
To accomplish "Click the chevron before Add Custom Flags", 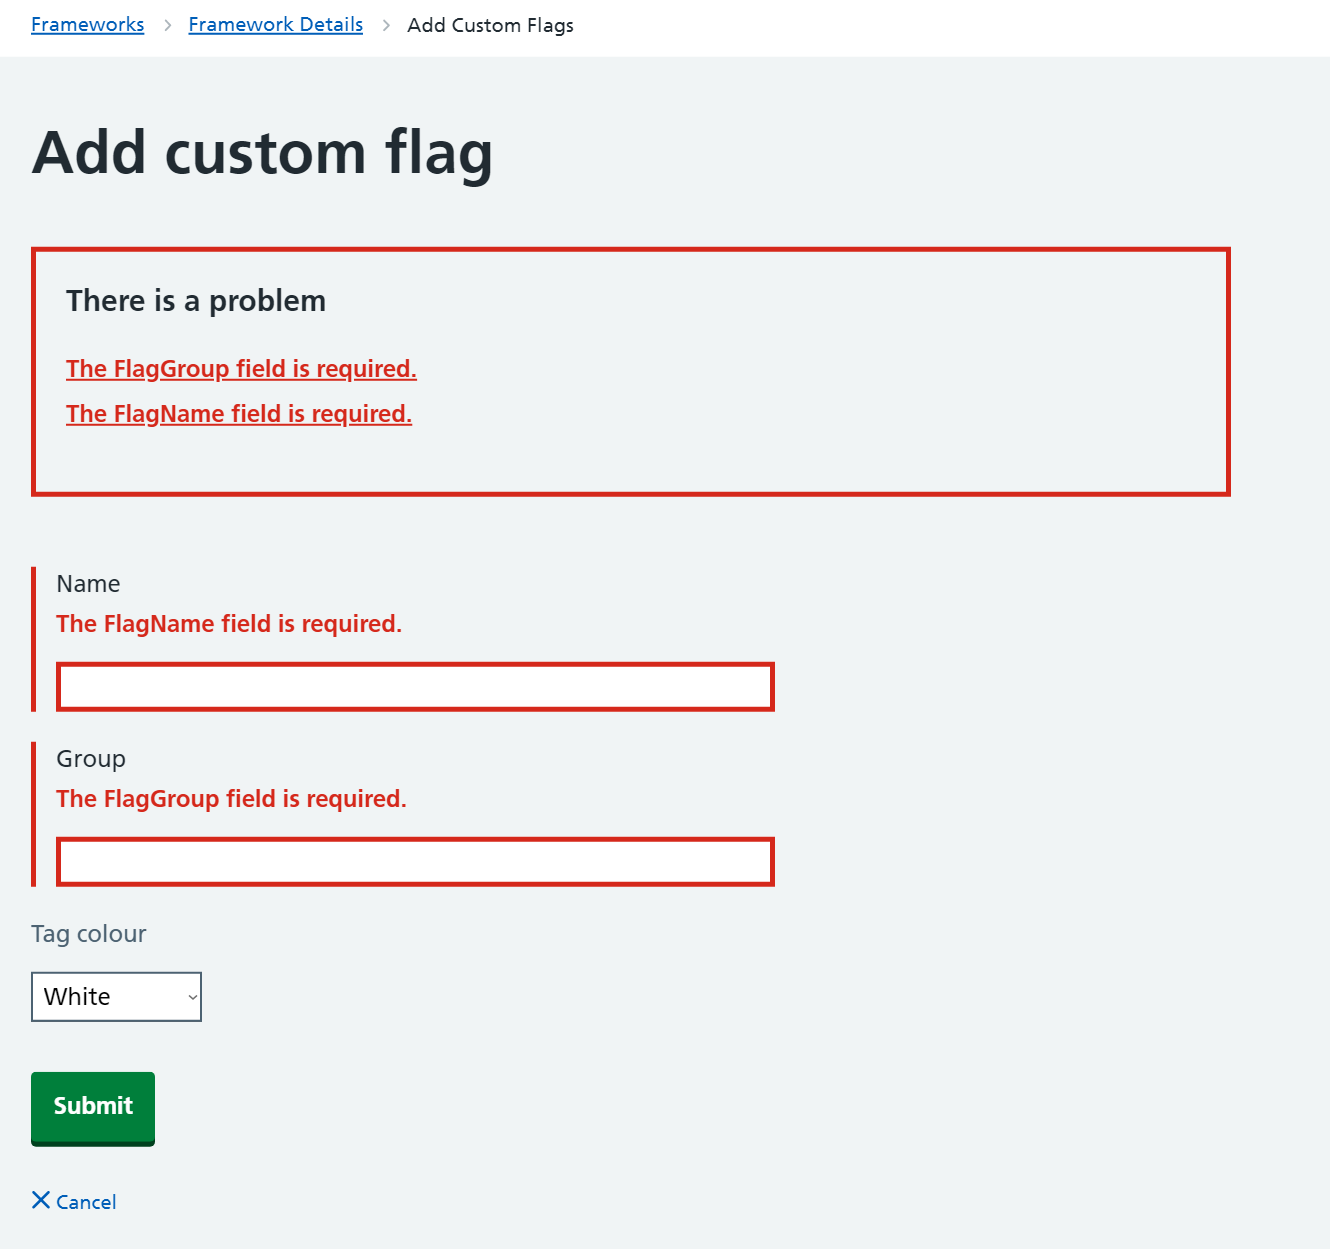I will click(x=386, y=25).
